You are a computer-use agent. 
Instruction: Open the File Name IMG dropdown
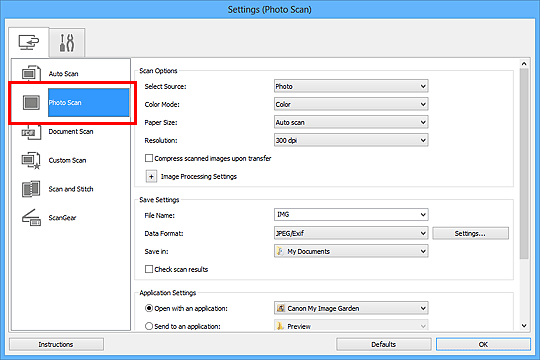[x=351, y=215]
